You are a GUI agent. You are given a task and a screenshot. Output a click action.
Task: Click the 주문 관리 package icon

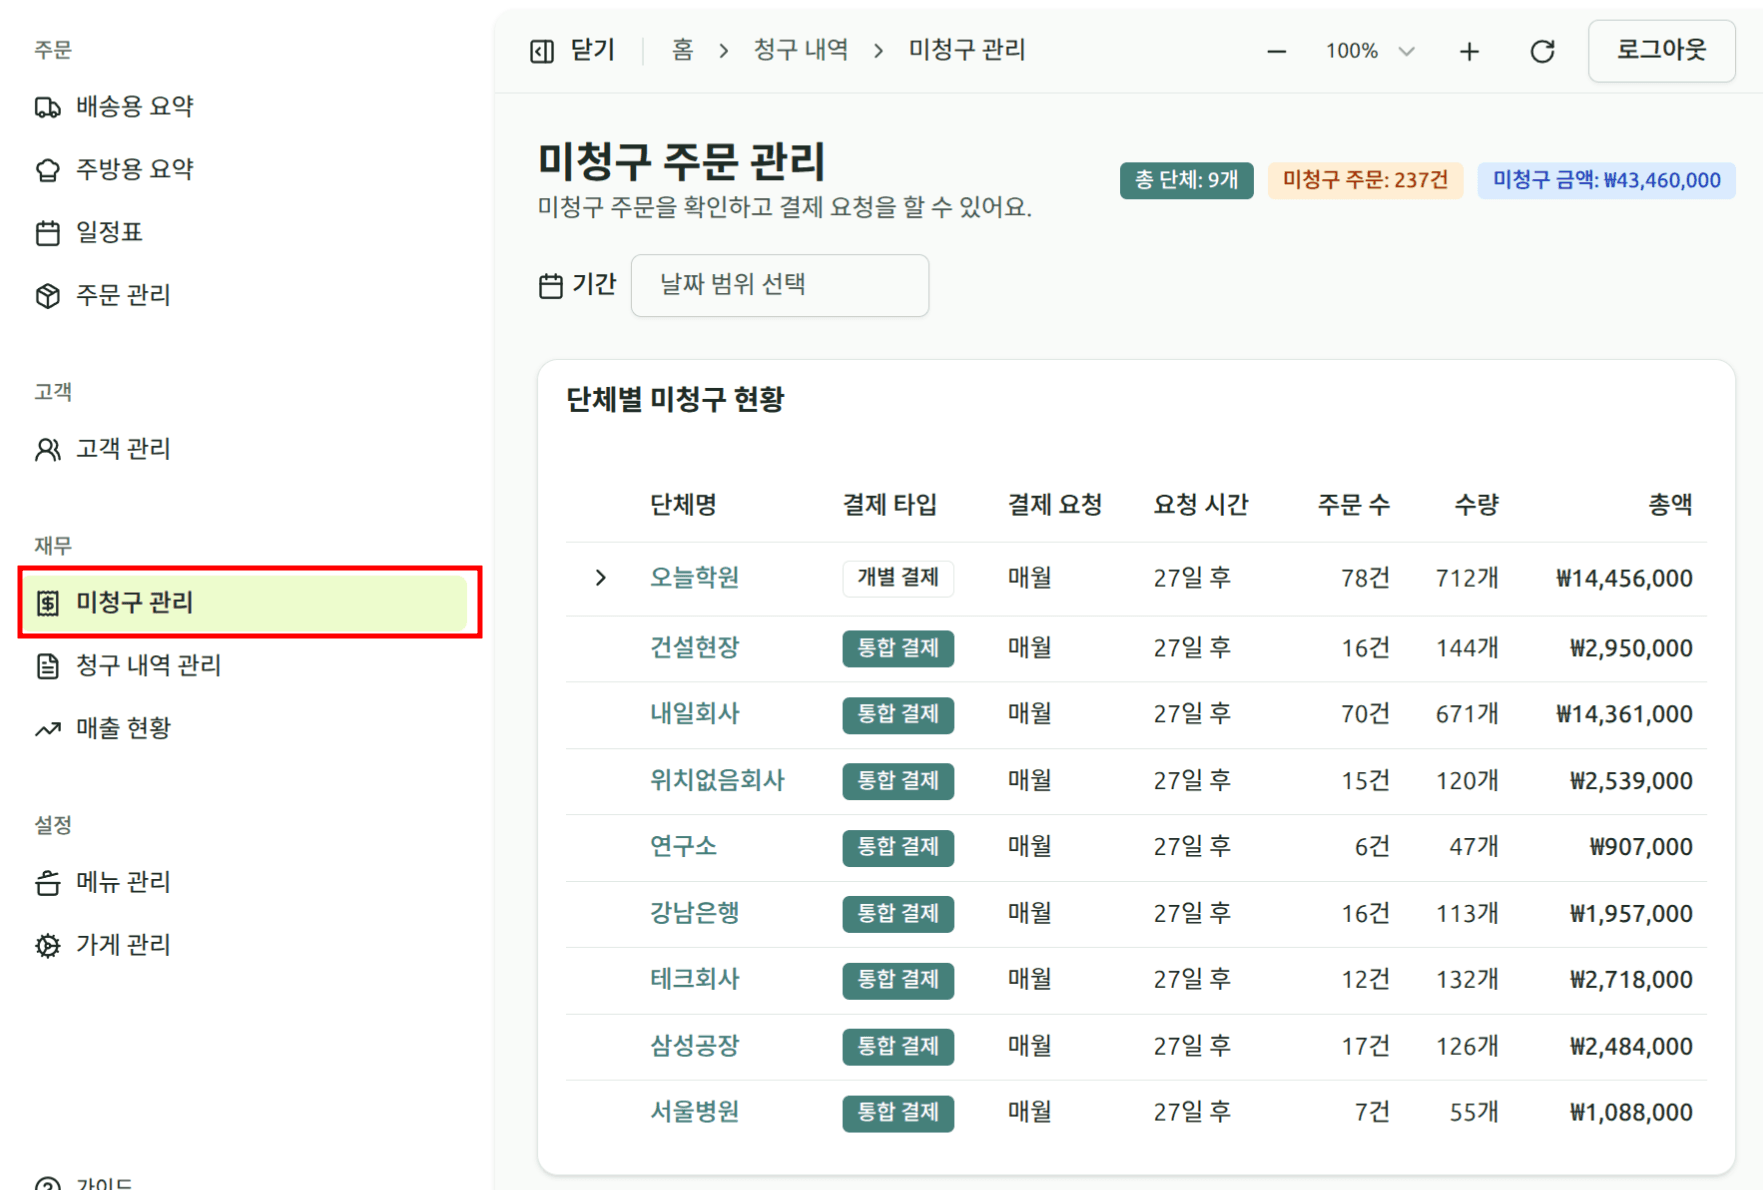pos(47,295)
